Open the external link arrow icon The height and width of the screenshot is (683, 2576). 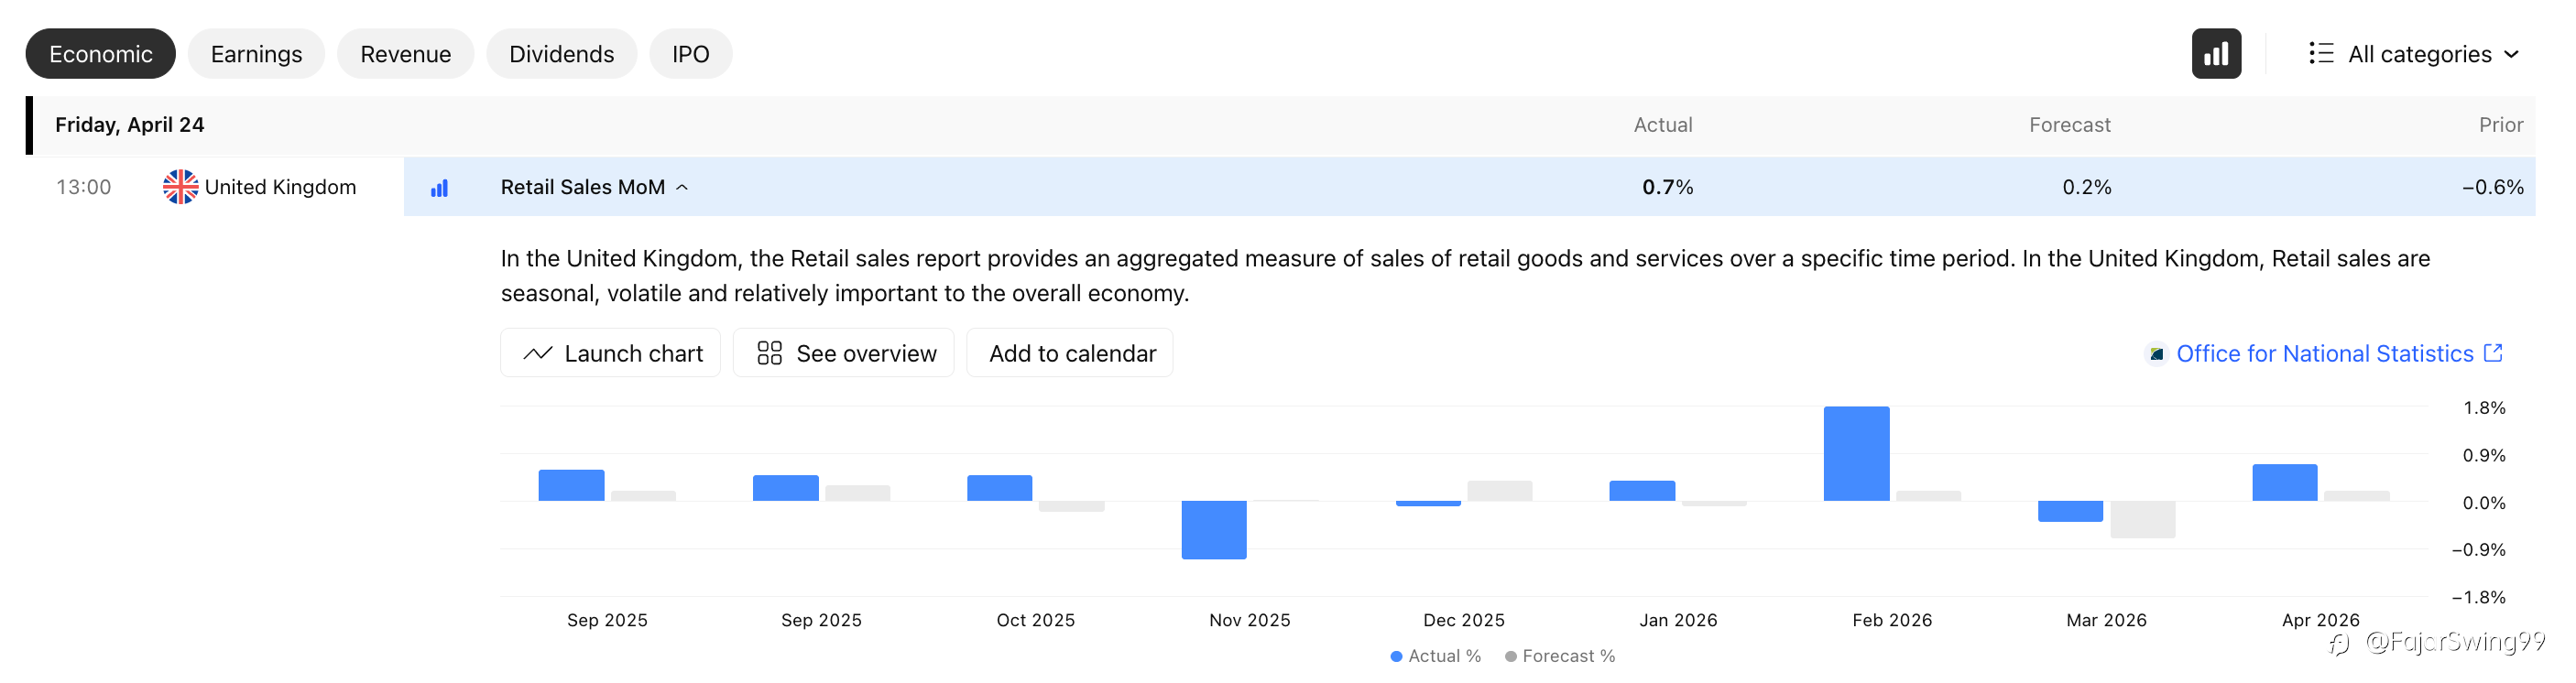(2493, 353)
